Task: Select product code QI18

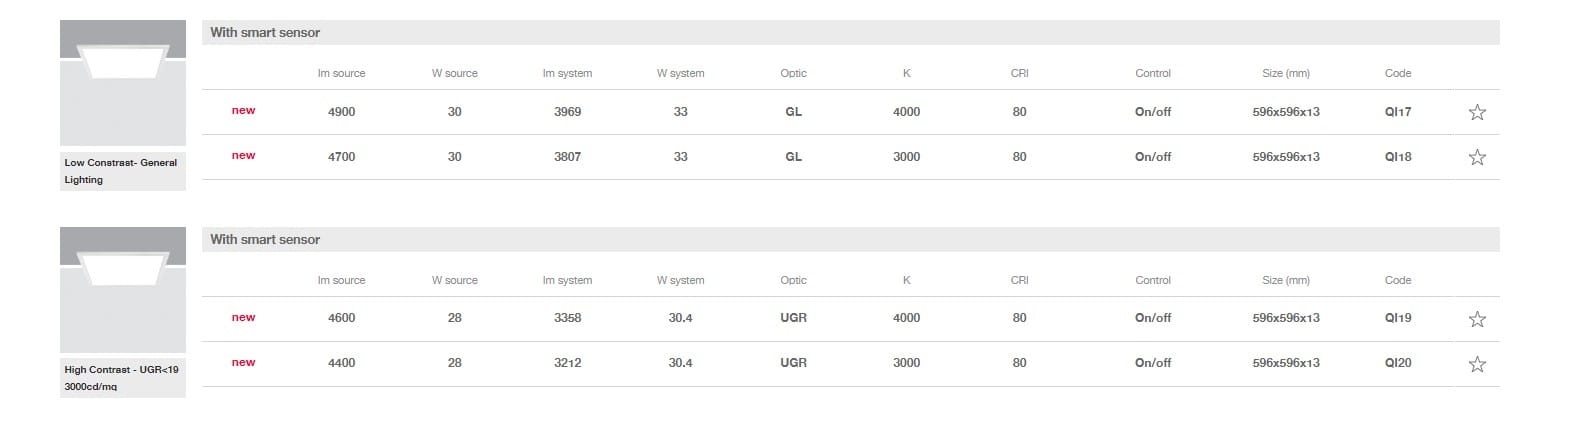Action: 1397,157
